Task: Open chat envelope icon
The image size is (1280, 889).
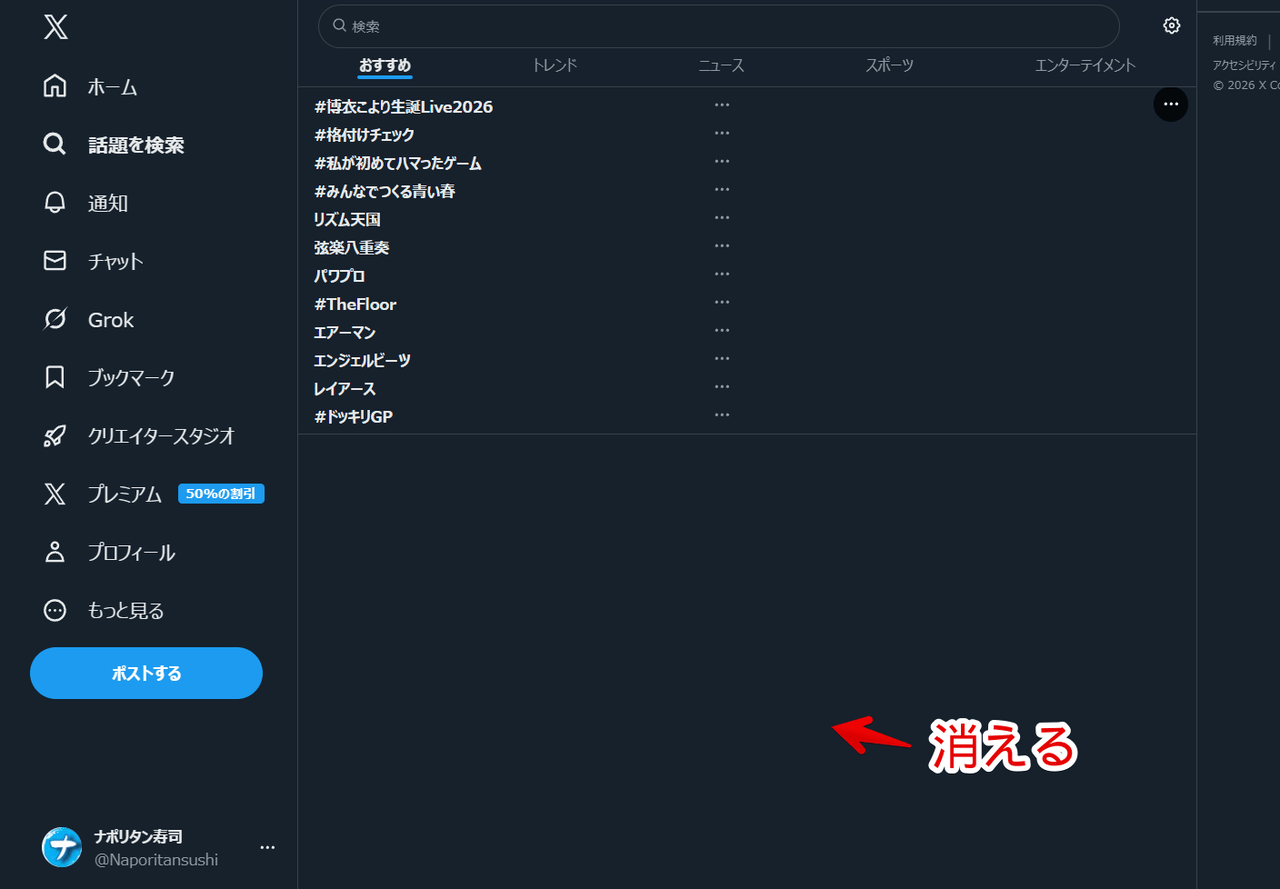Action: pos(55,261)
